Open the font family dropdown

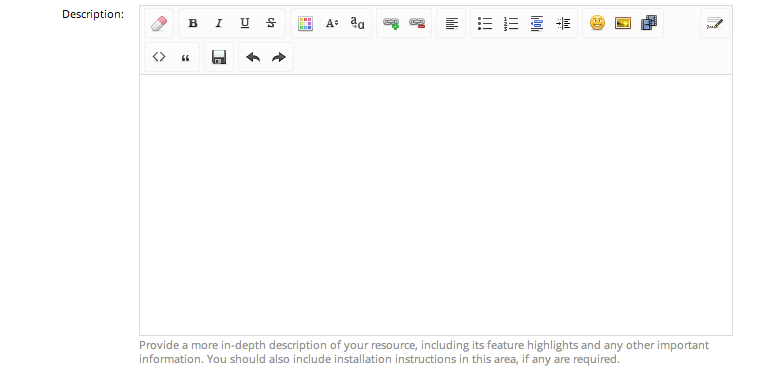pos(358,23)
